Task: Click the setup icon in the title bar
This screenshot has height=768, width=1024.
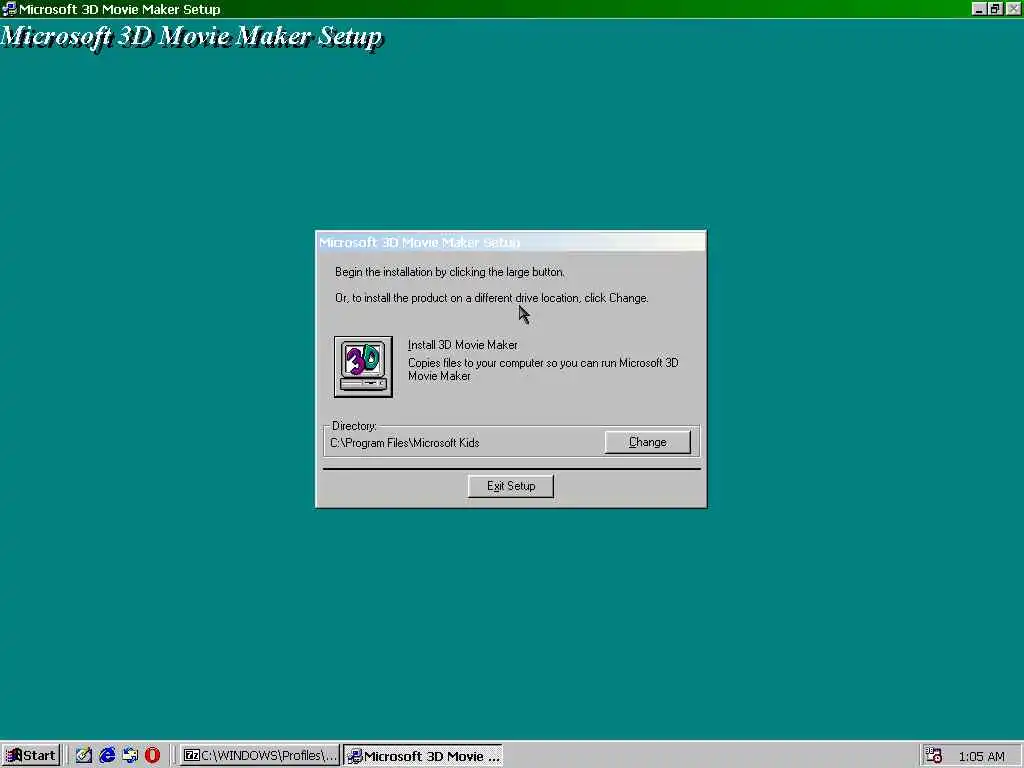Action: [x=9, y=9]
